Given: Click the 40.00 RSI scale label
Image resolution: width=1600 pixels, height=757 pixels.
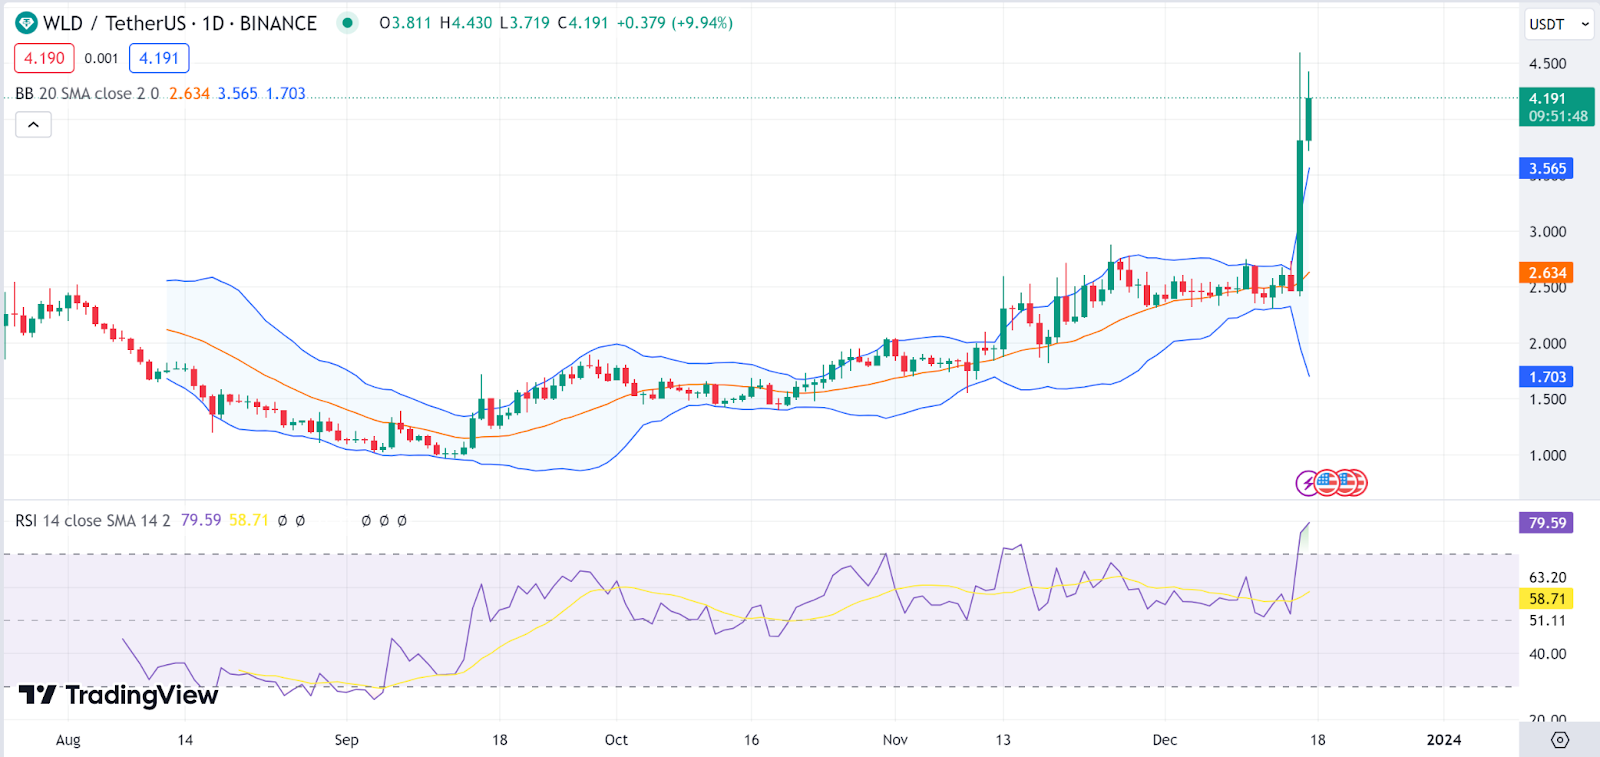Looking at the screenshot, I should pyautogui.click(x=1547, y=654).
